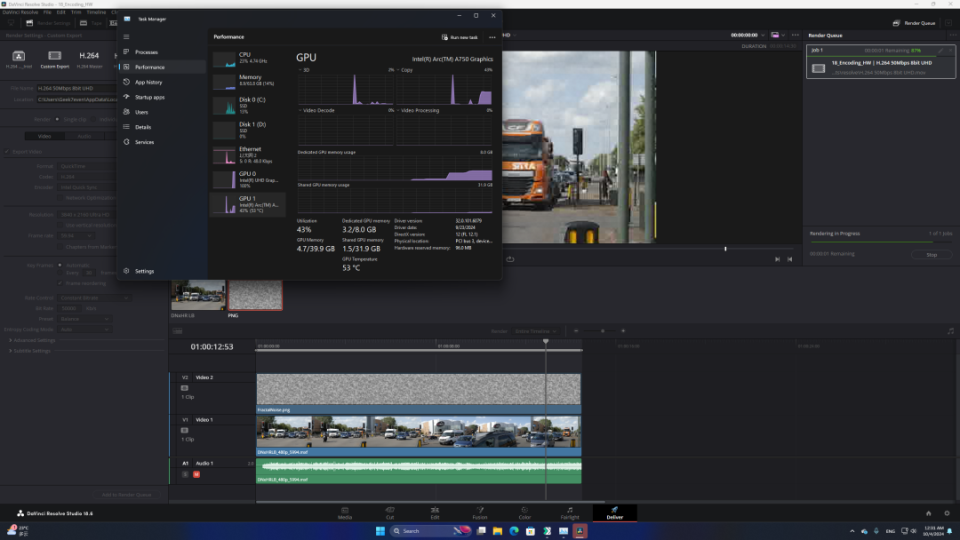960x540 pixels.
Task: Choose H.264 Master render preset
Action: point(89,59)
